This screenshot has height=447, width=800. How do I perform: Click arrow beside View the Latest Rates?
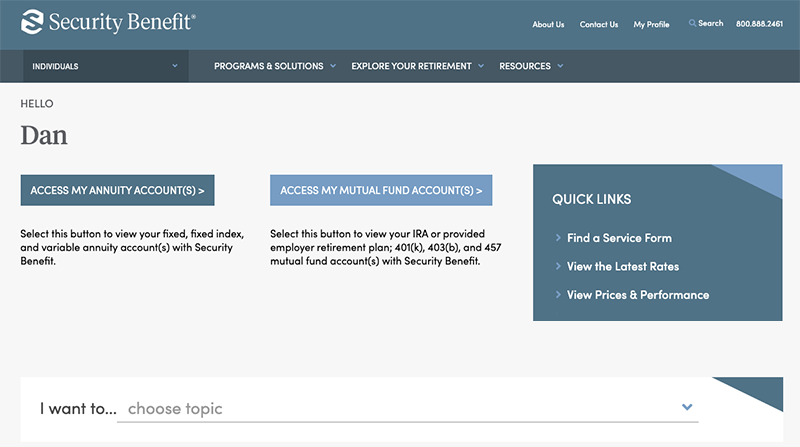(558, 266)
